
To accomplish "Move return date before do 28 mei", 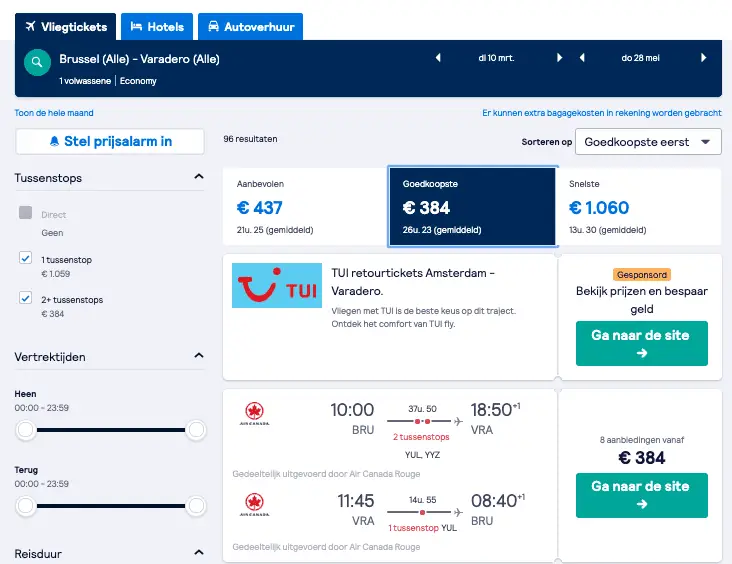I will pos(582,58).
